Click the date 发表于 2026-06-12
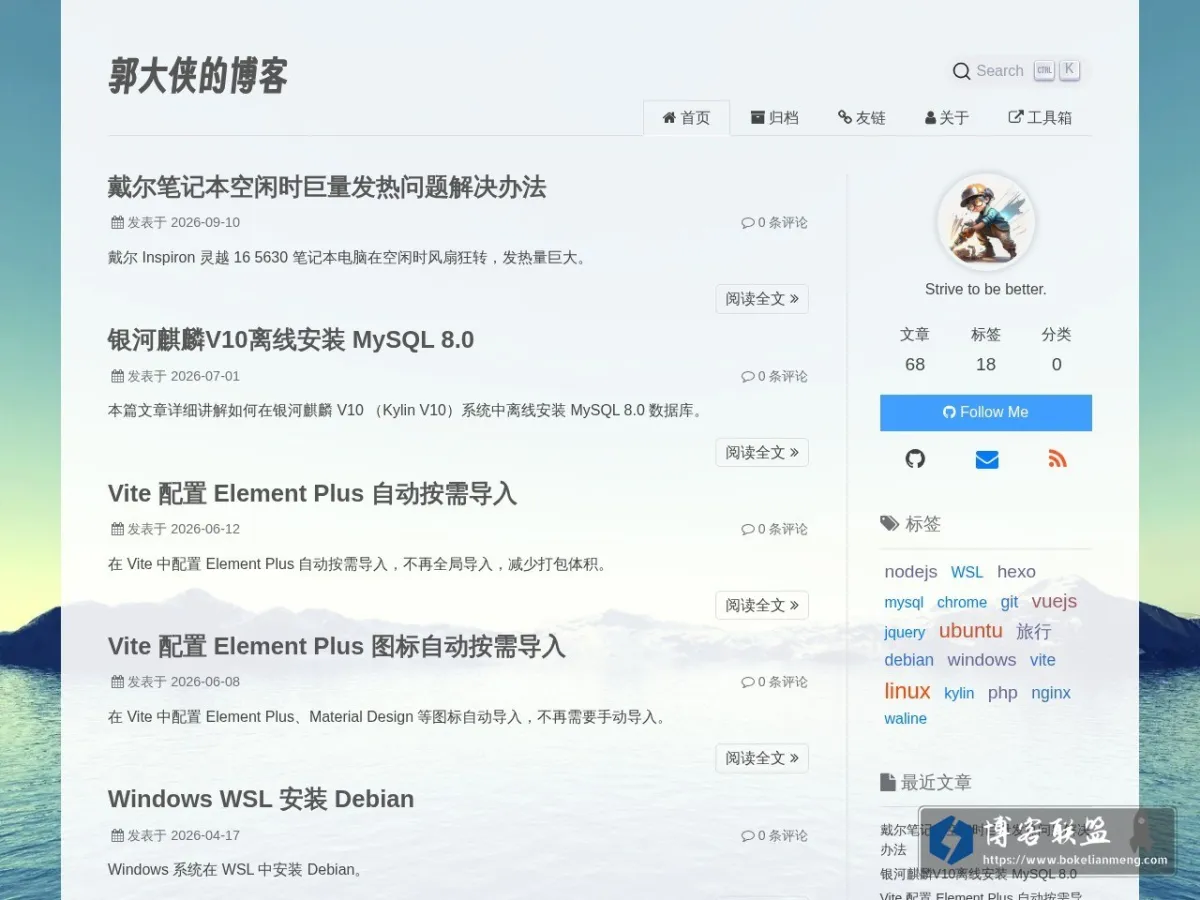Viewport: 1200px width, 900px height. point(175,529)
